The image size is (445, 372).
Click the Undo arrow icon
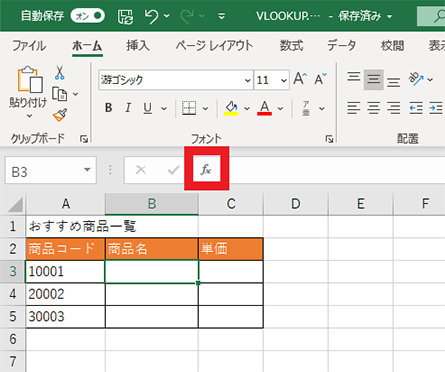click(x=151, y=16)
